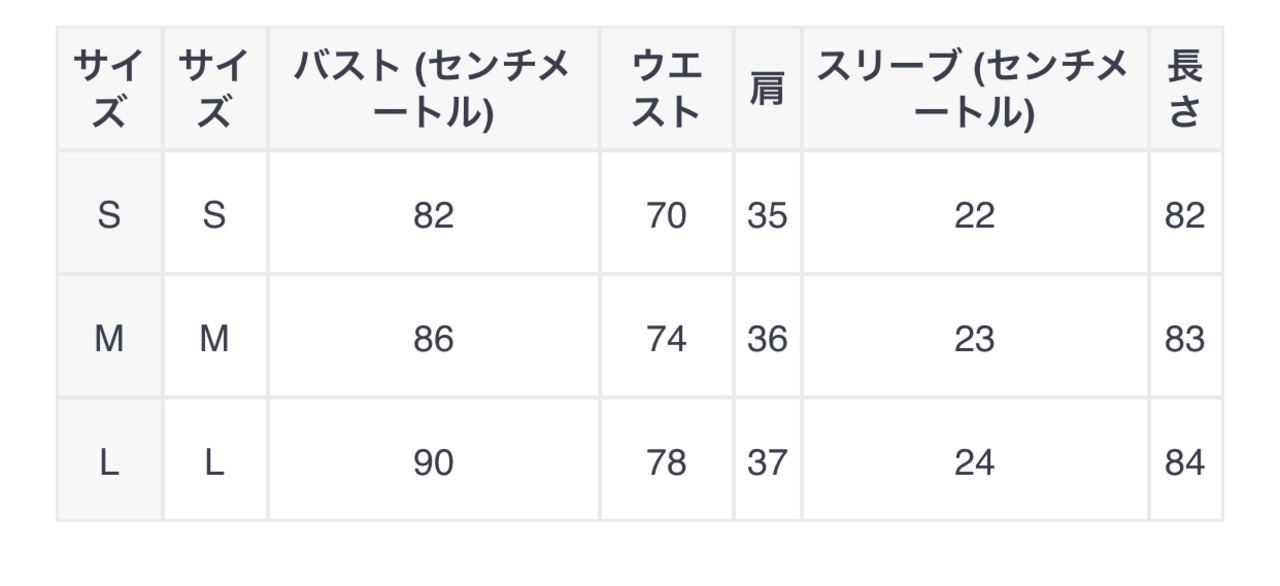Select the スリーブ (センチメートル) header cell
1280x586 pixels.
pos(974,90)
